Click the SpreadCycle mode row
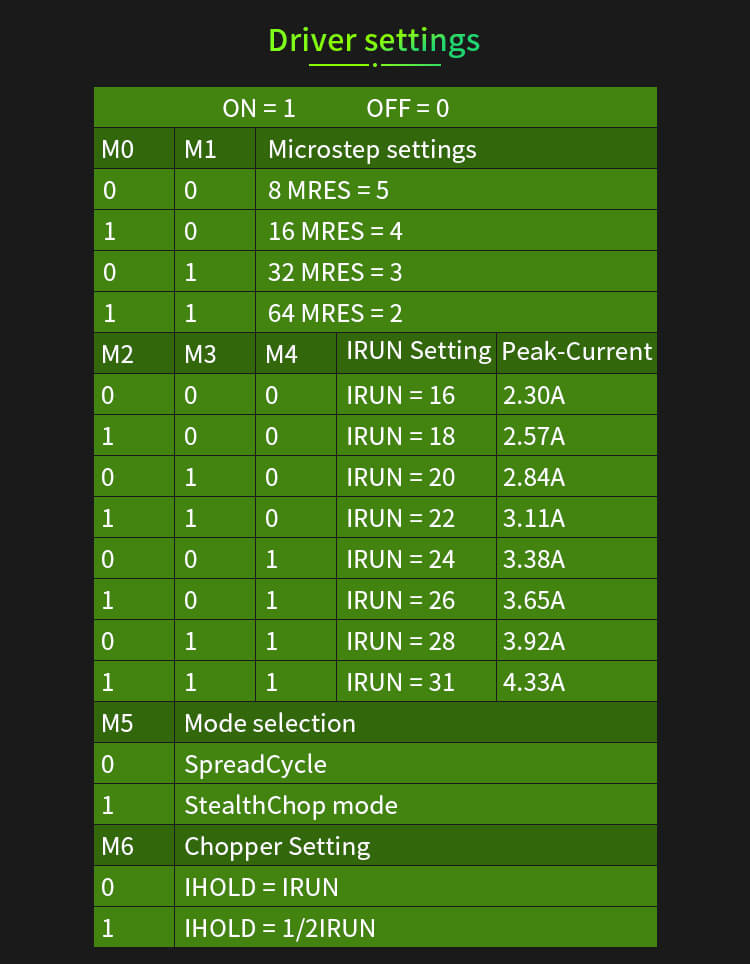Viewport: 750px width, 964px height. [255, 764]
